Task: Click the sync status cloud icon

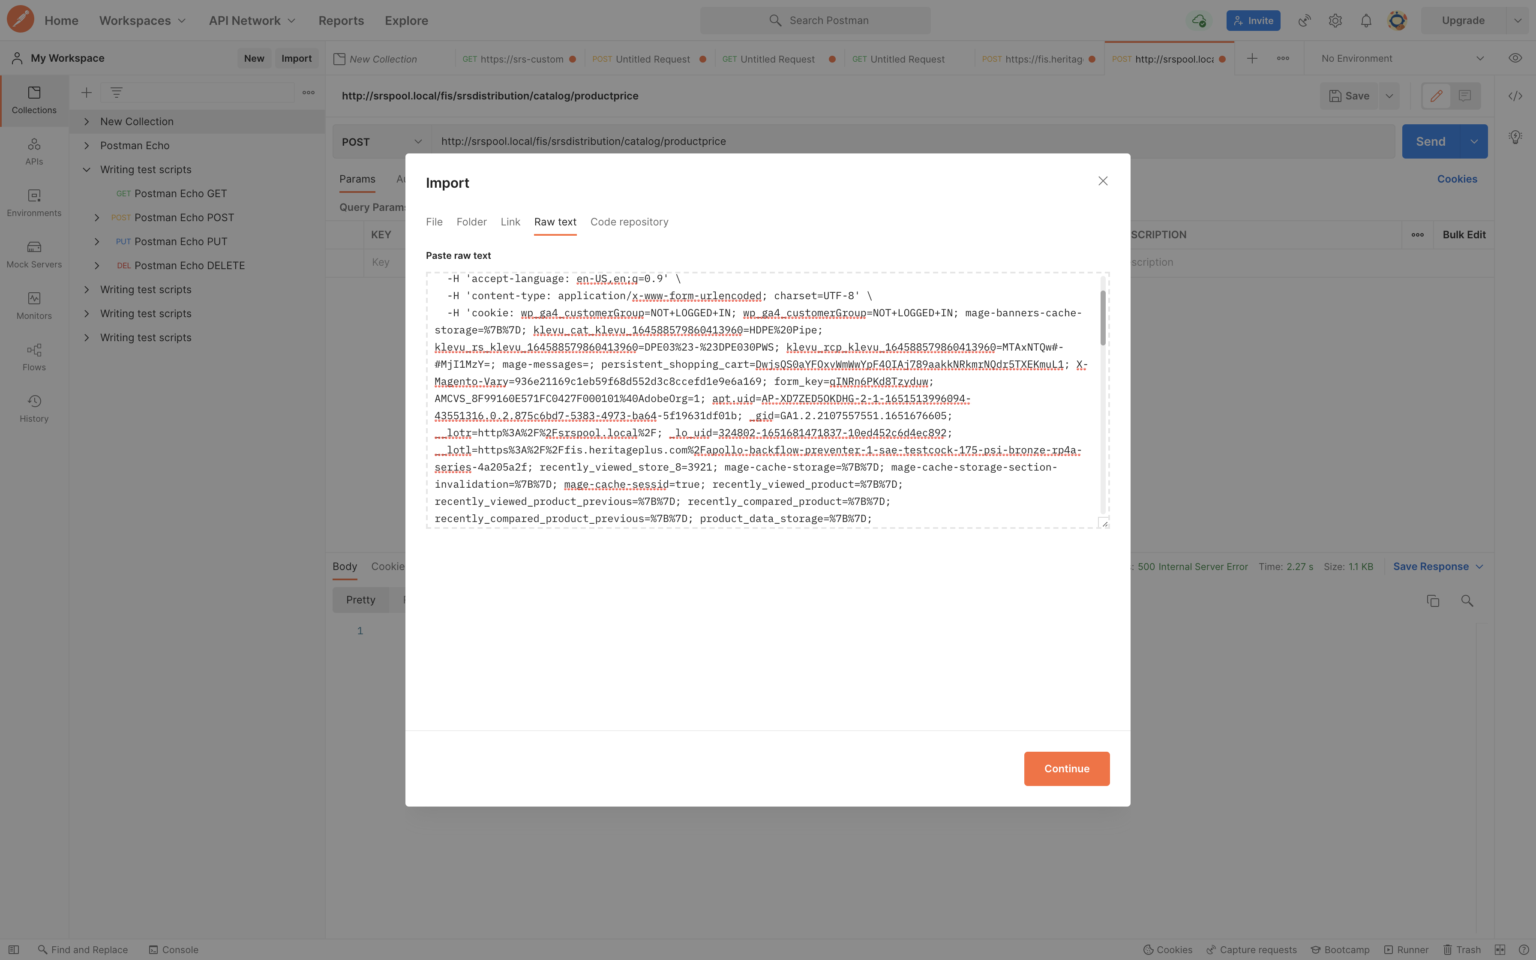Action: click(1198, 20)
